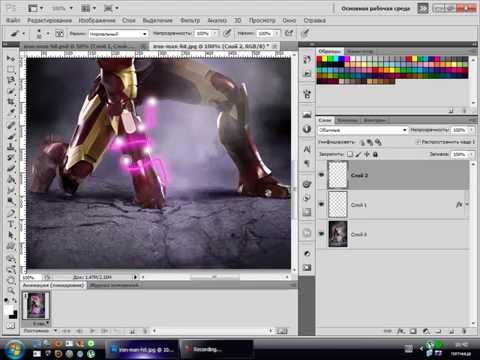The height and width of the screenshot is (360, 480).
Task: Select the Rectangular Marquee tool
Action: 11,69
